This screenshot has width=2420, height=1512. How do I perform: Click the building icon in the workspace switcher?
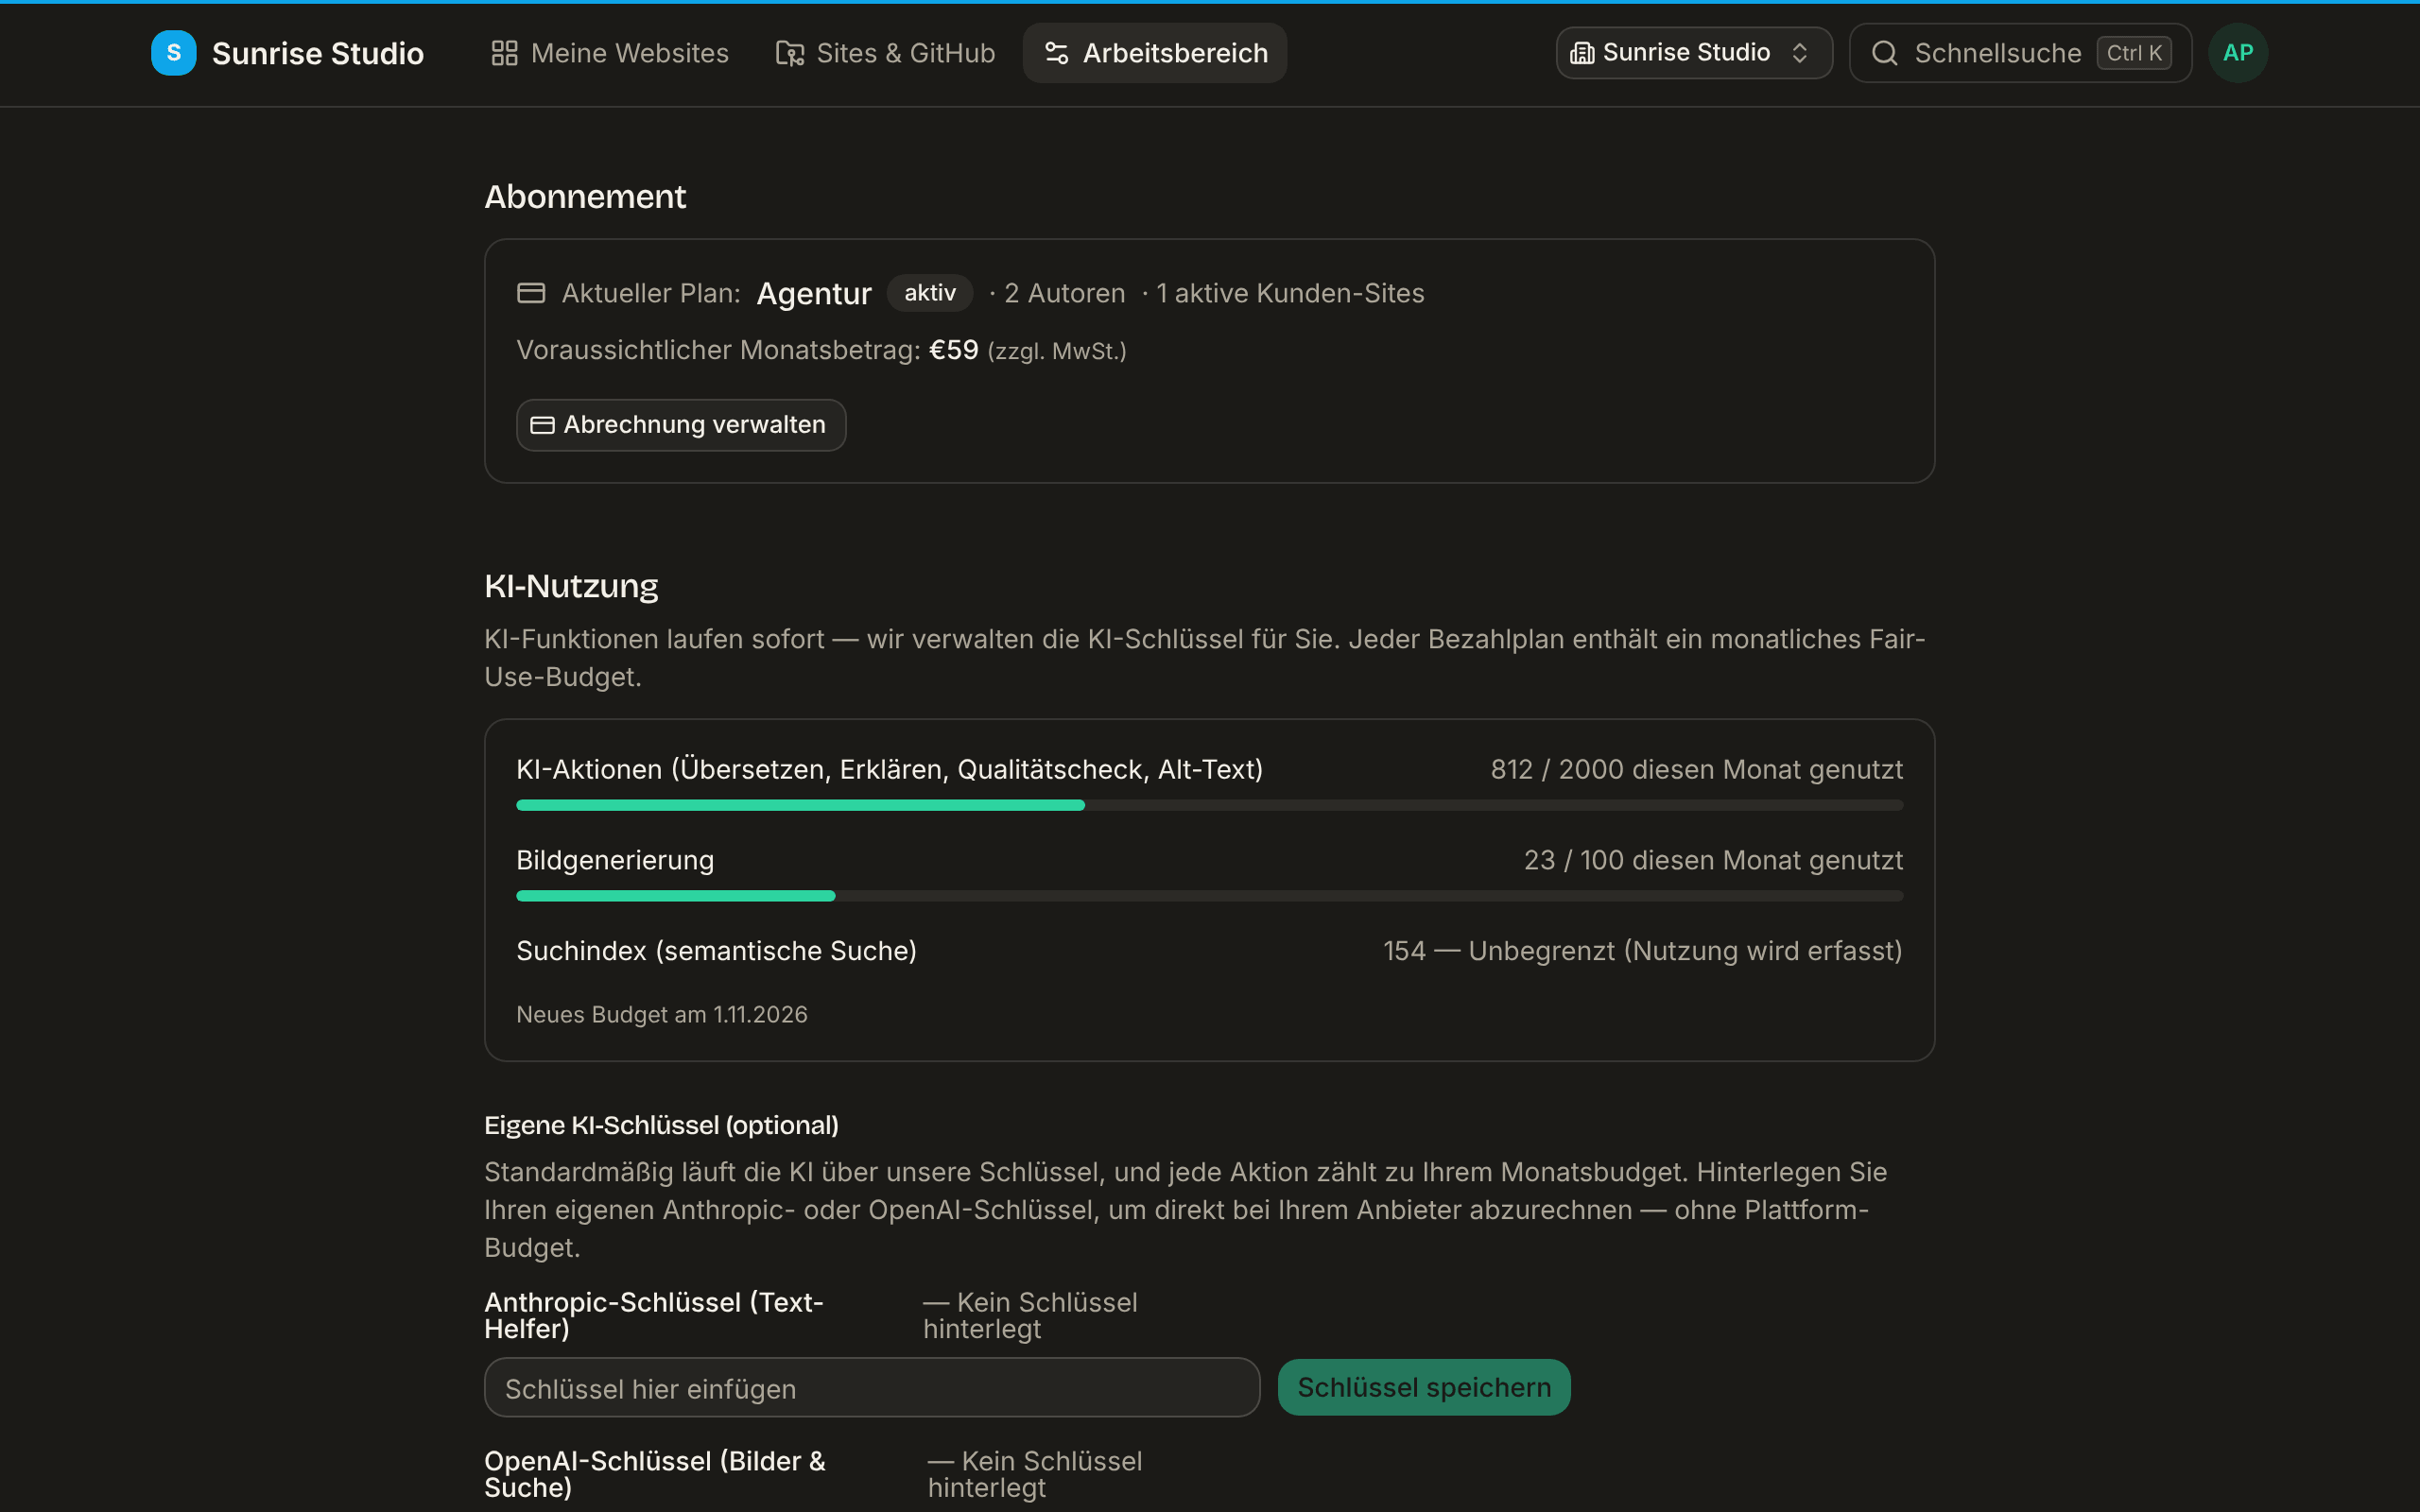[1582, 53]
